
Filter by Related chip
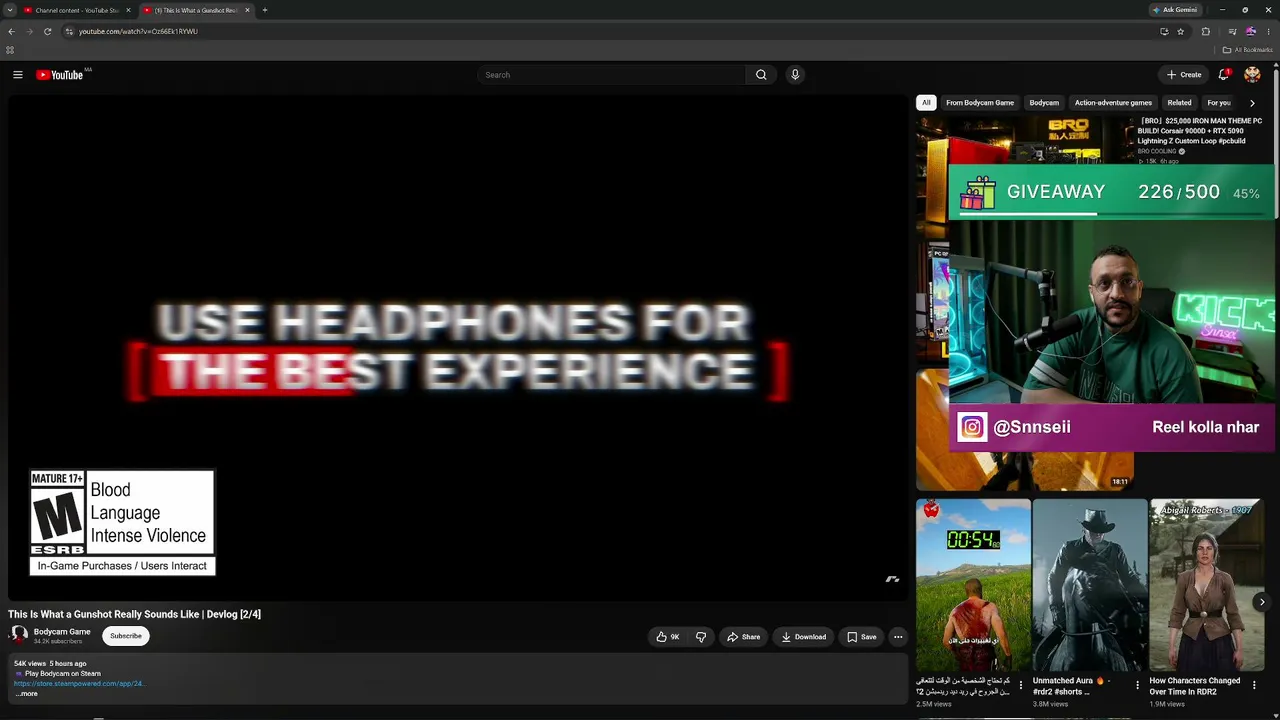point(1180,103)
